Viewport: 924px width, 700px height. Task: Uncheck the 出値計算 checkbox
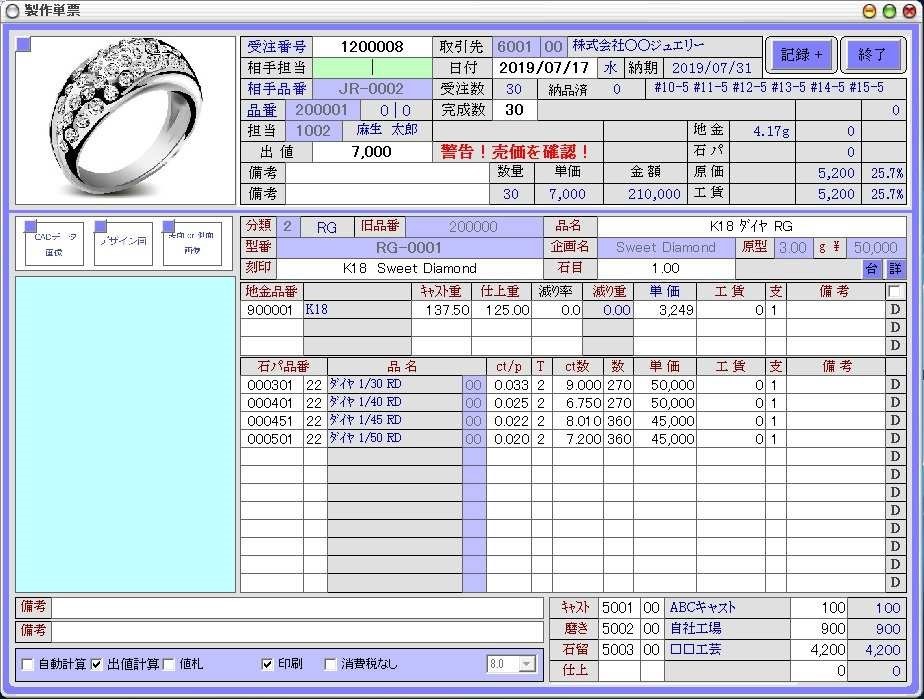(x=96, y=664)
